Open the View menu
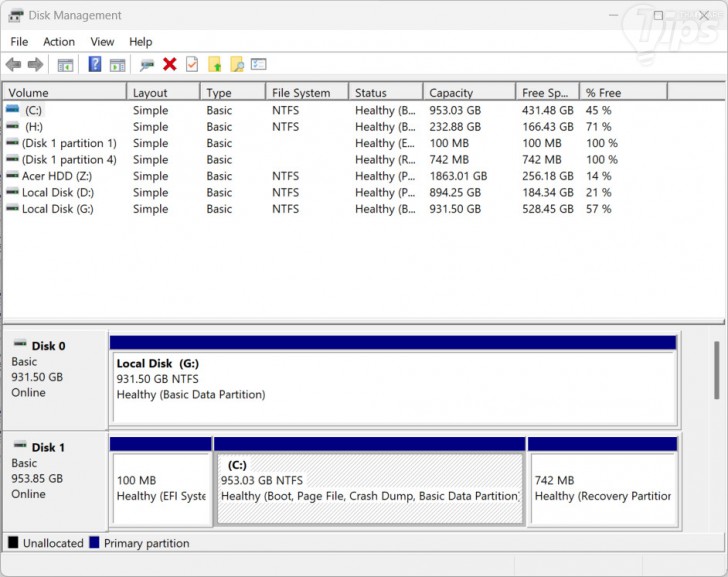 (102, 42)
